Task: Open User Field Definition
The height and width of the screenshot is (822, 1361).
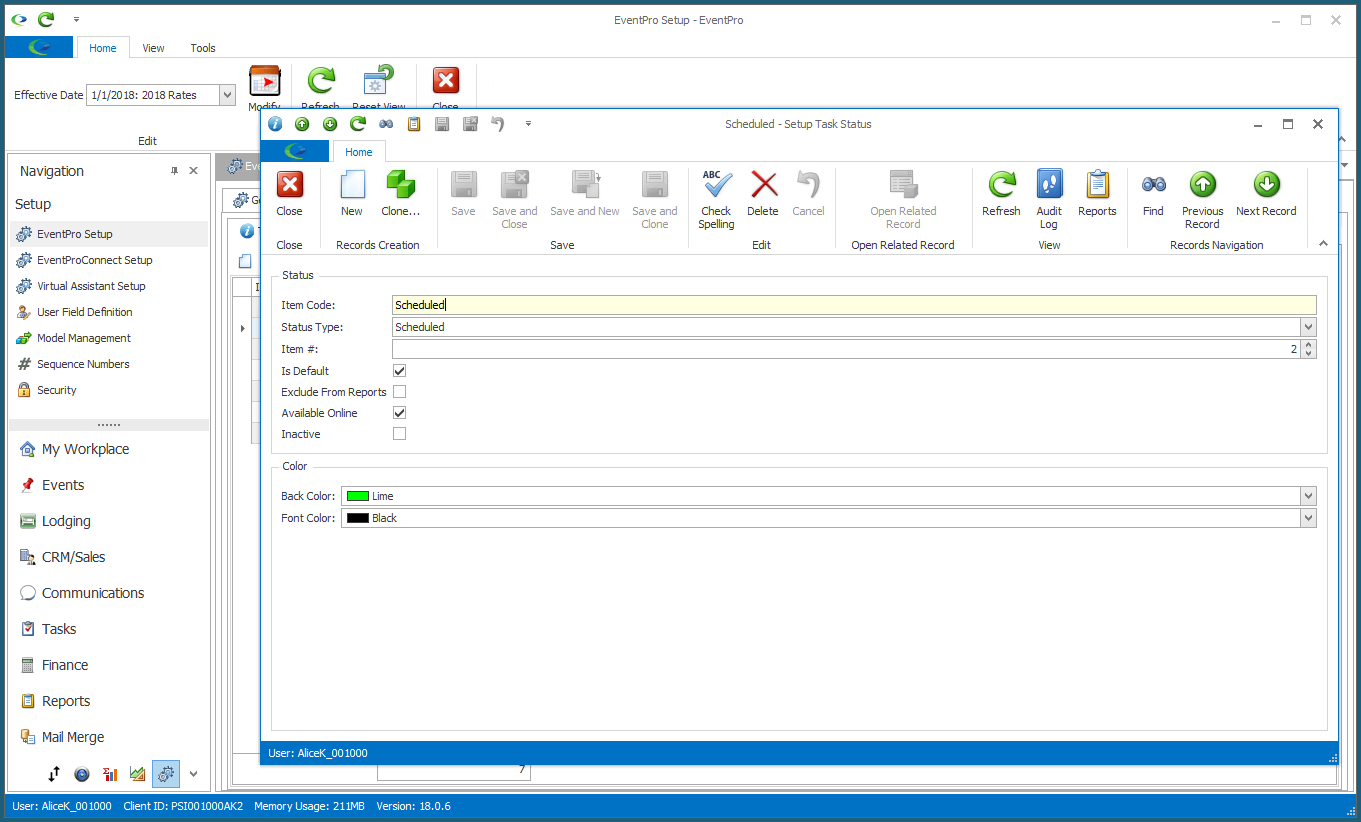Action: pos(110,312)
